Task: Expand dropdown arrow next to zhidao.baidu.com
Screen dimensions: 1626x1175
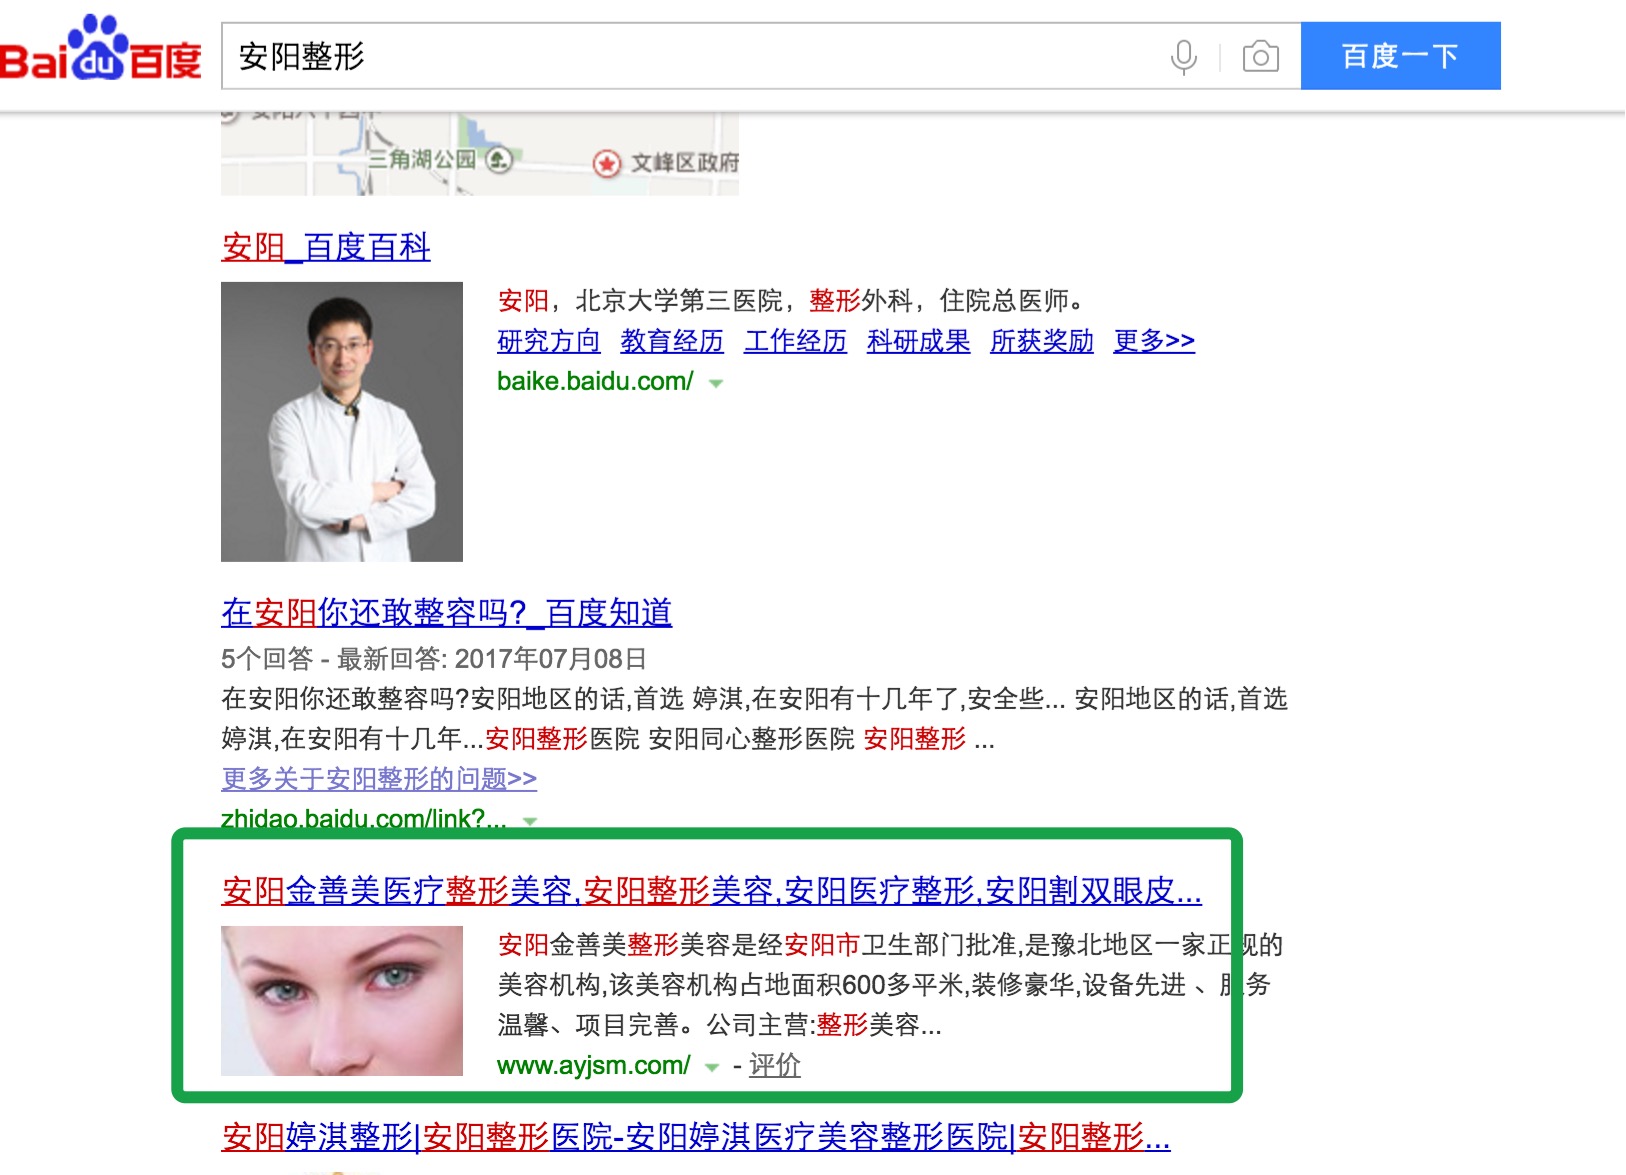Action: pyautogui.click(x=530, y=821)
